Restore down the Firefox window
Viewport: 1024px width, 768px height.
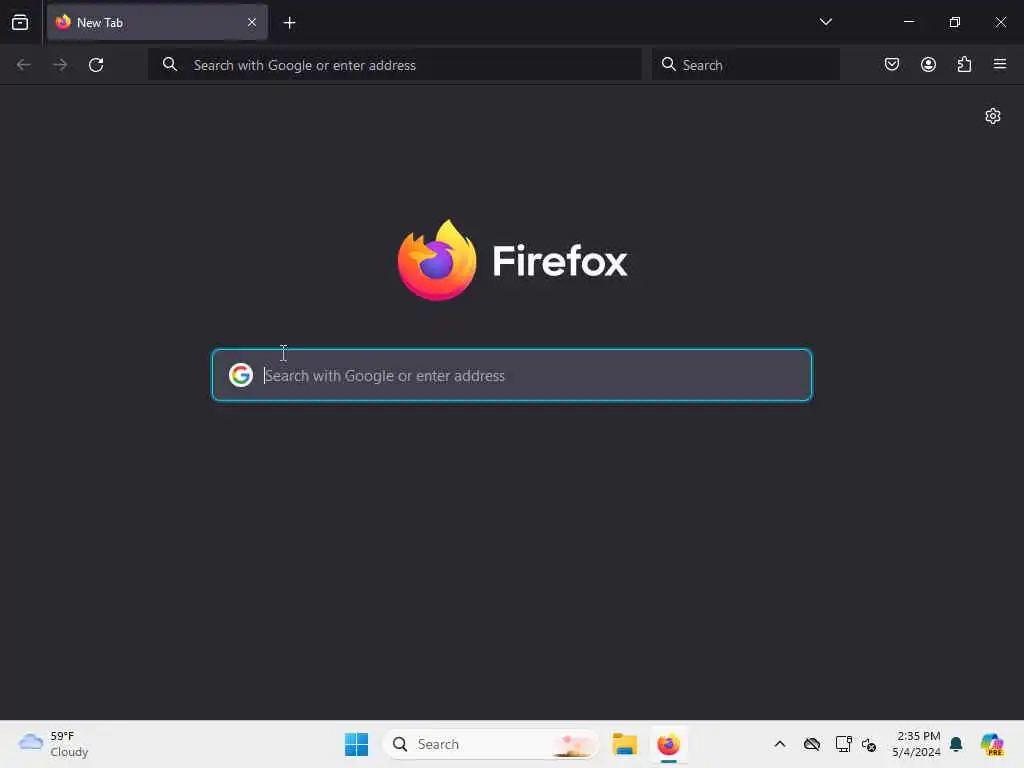coord(954,22)
